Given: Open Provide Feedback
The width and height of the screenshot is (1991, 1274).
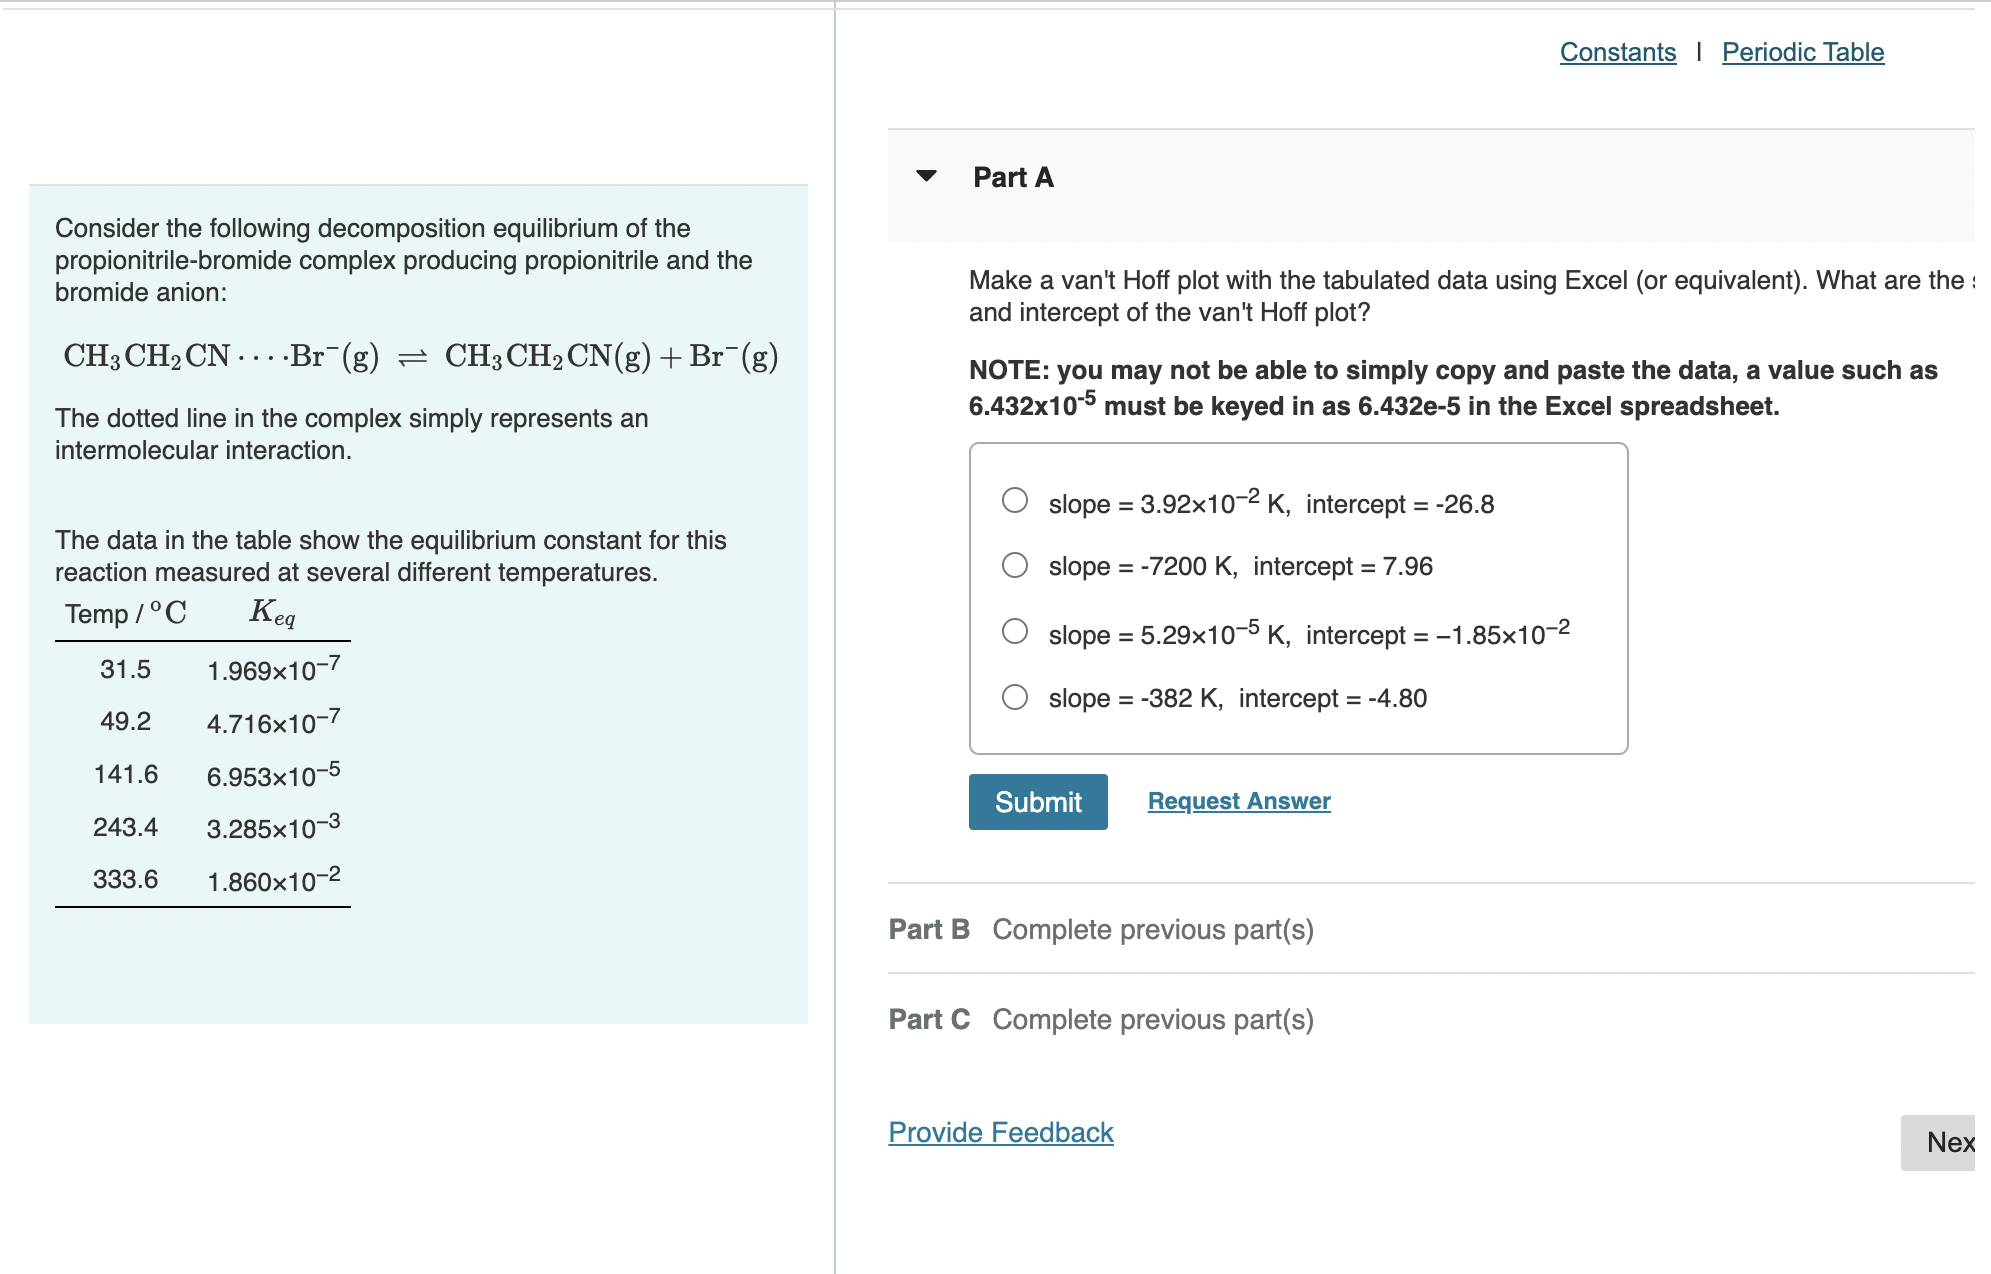Looking at the screenshot, I should coord(999,1132).
